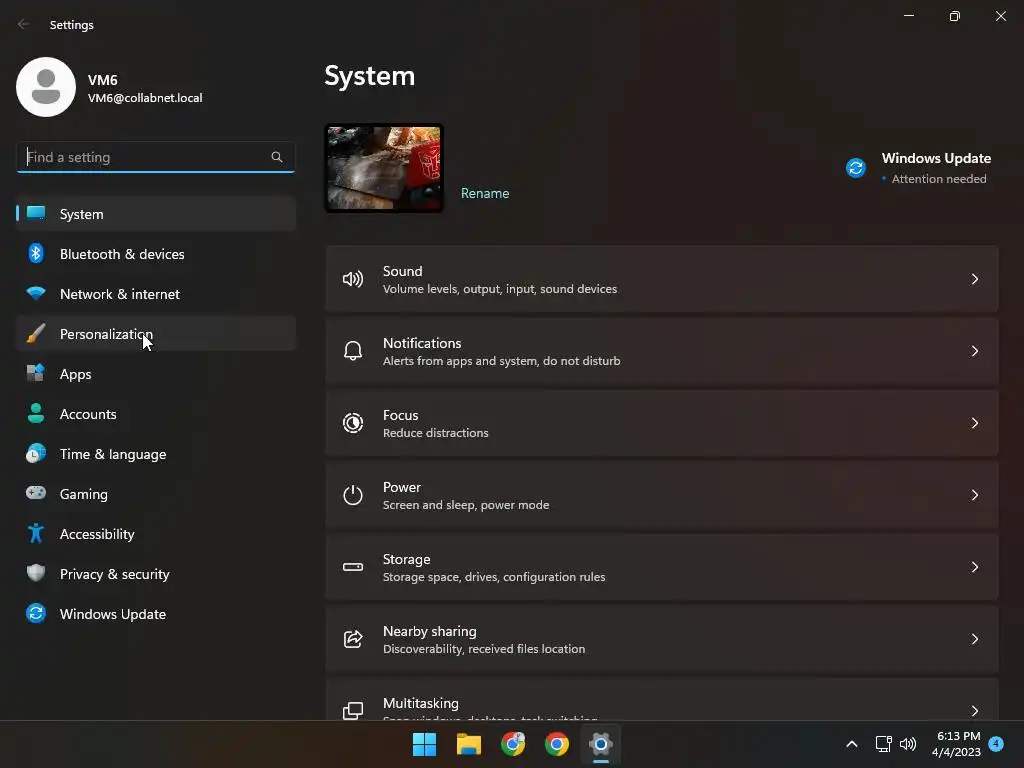Open File Explorer from taskbar
The height and width of the screenshot is (768, 1024).
coord(468,744)
